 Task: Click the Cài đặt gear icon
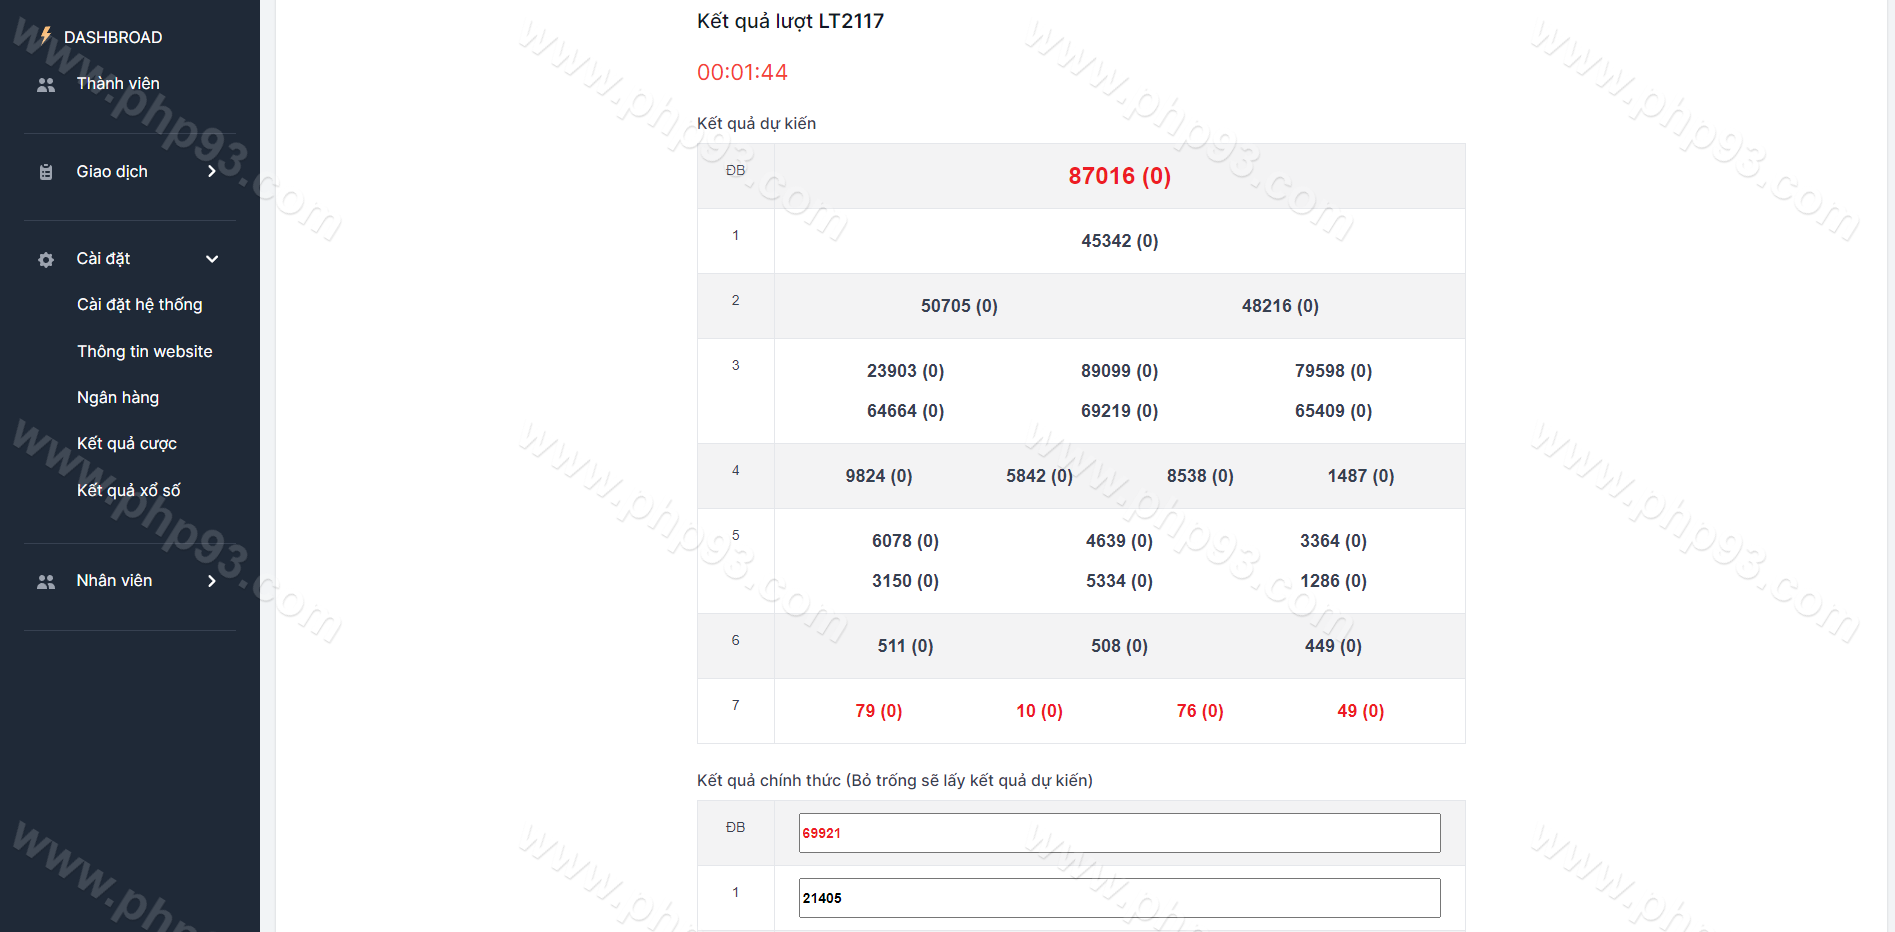[x=46, y=260]
